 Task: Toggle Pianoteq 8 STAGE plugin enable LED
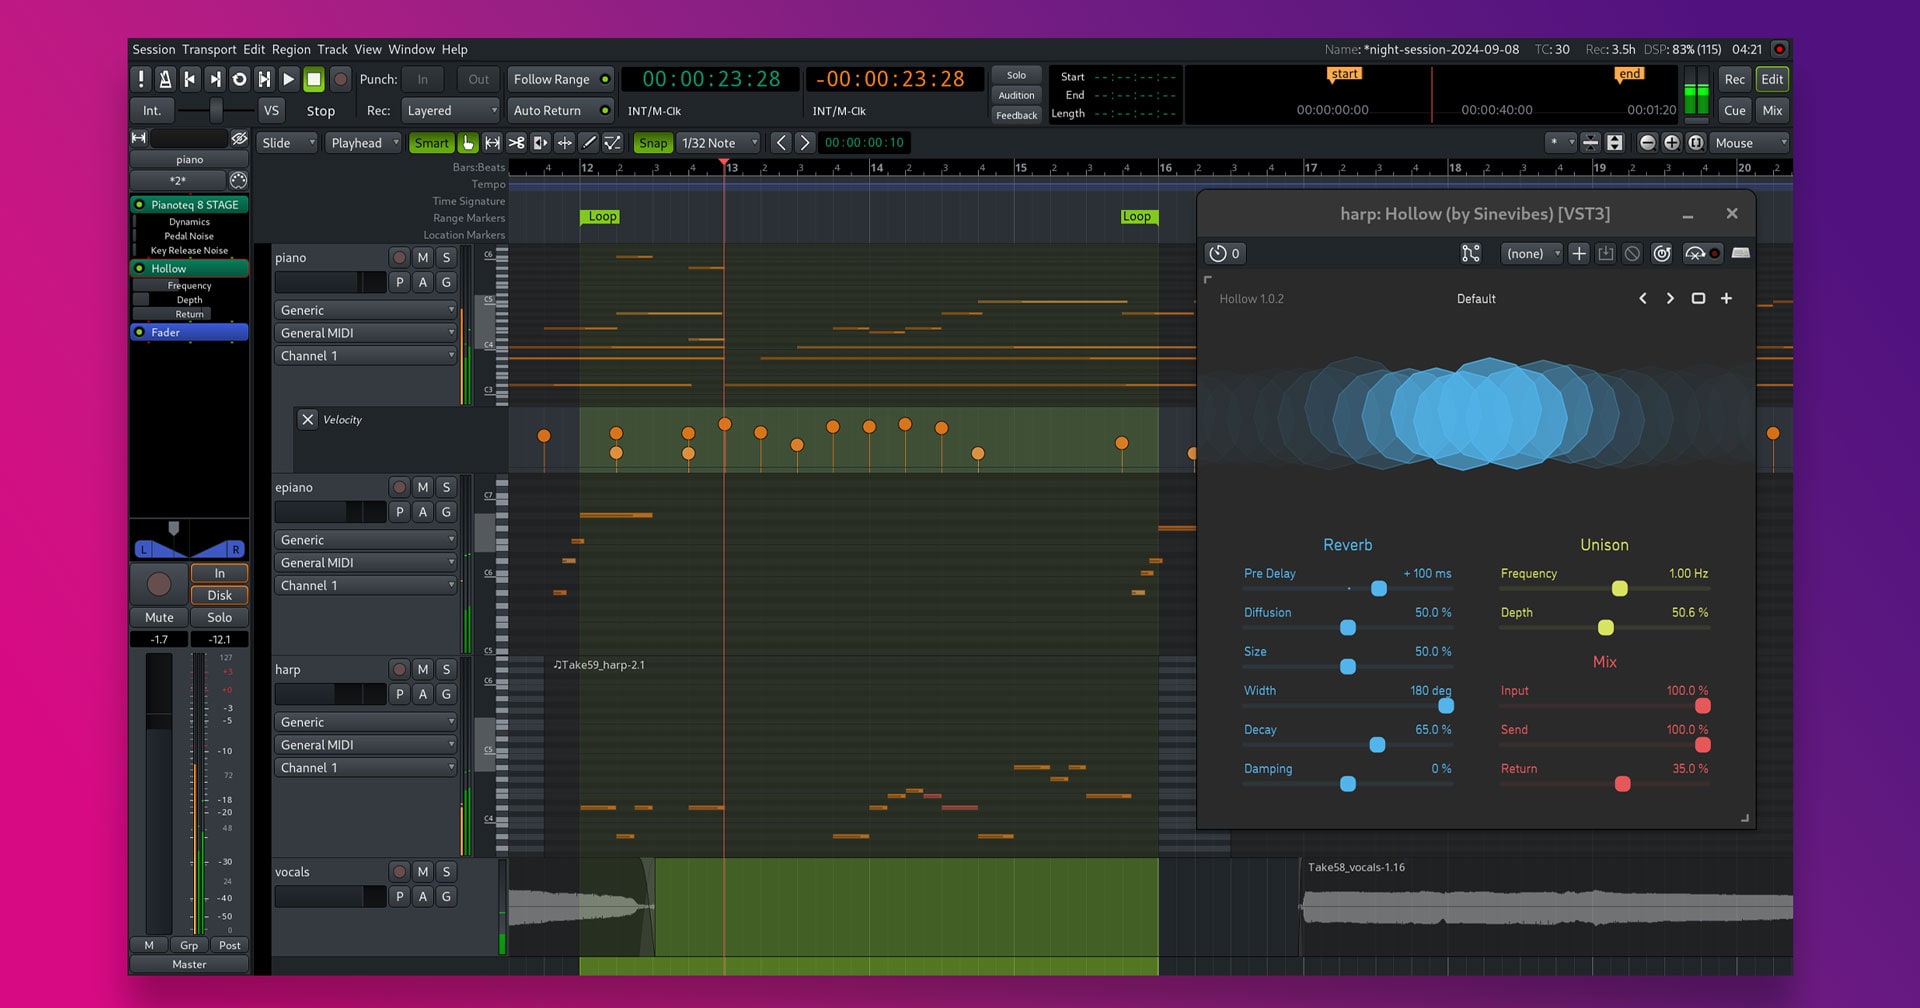click(140, 205)
